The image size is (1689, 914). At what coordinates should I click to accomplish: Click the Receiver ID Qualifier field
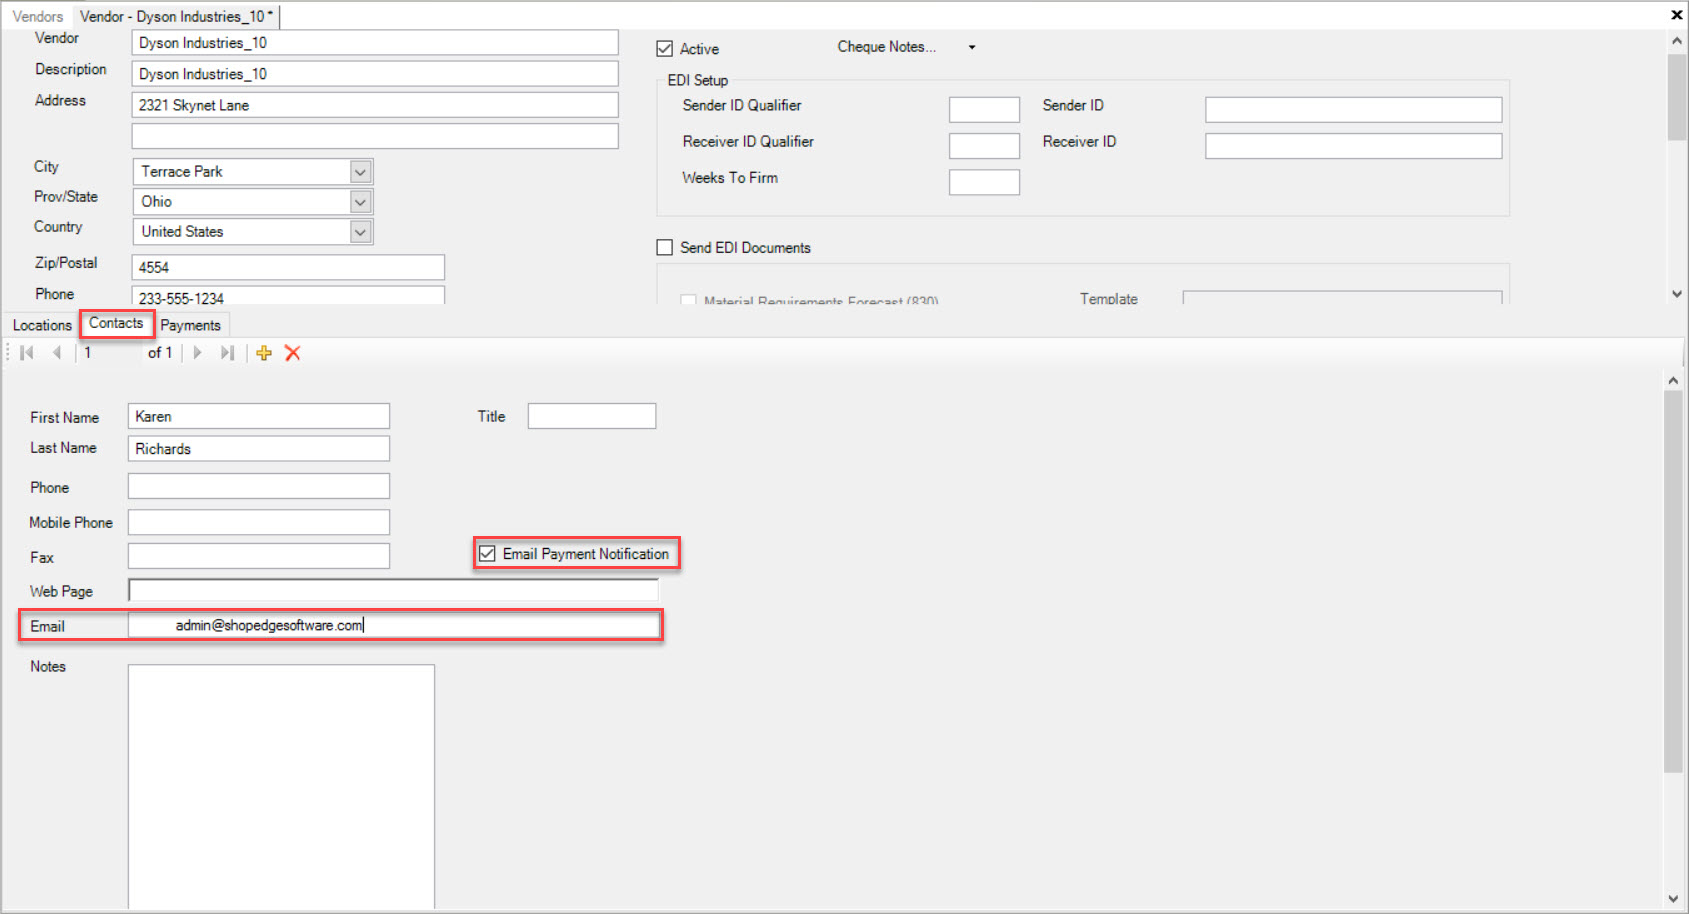click(x=984, y=145)
